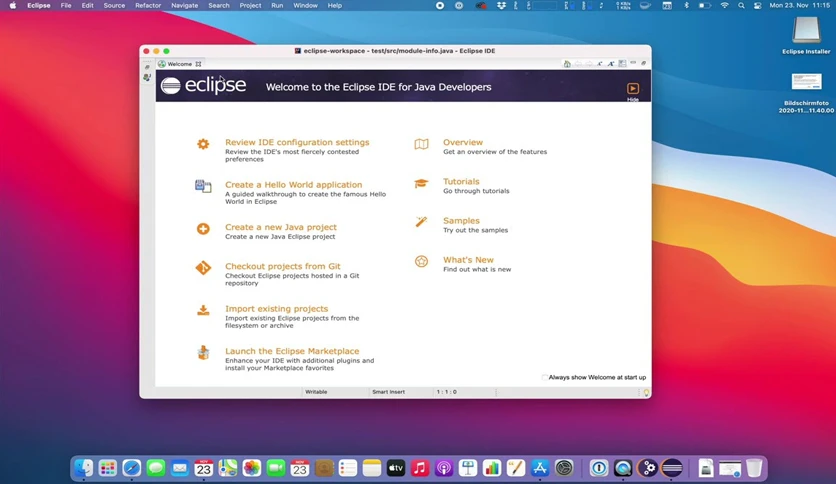Open the Edit menu
The width and height of the screenshot is (836, 484).
[87, 5]
